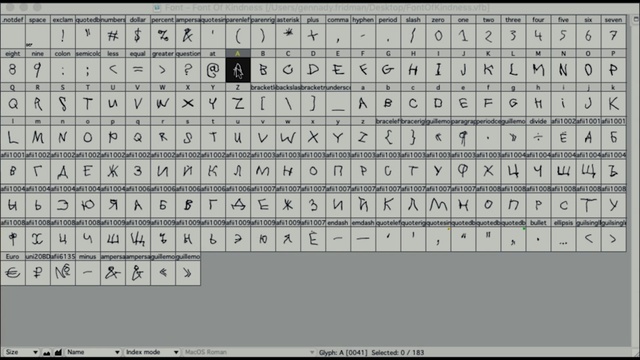Select the highlighted uppercase A glyph cell
Screen dimensions: 640x360
(238, 66)
